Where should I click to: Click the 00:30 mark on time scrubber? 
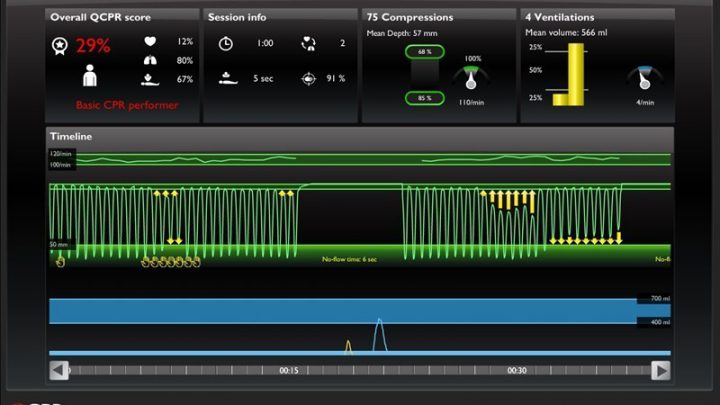(517, 371)
